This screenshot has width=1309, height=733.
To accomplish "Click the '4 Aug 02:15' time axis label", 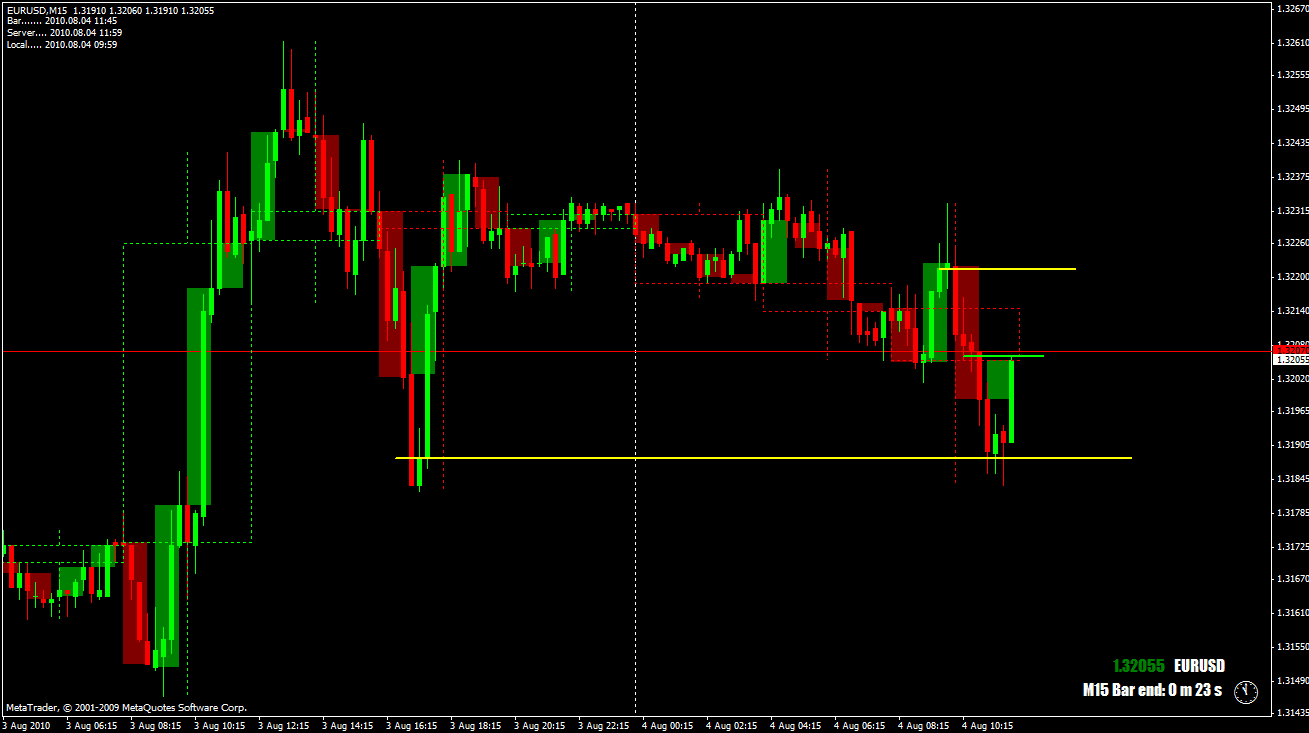I will [x=733, y=725].
